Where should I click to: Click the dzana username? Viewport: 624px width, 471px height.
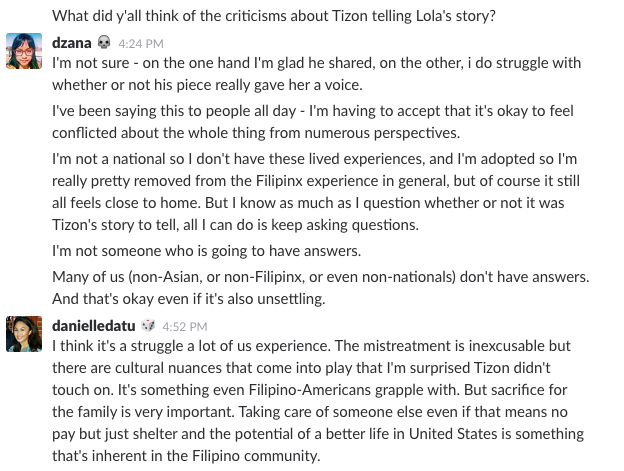[x=72, y=43]
